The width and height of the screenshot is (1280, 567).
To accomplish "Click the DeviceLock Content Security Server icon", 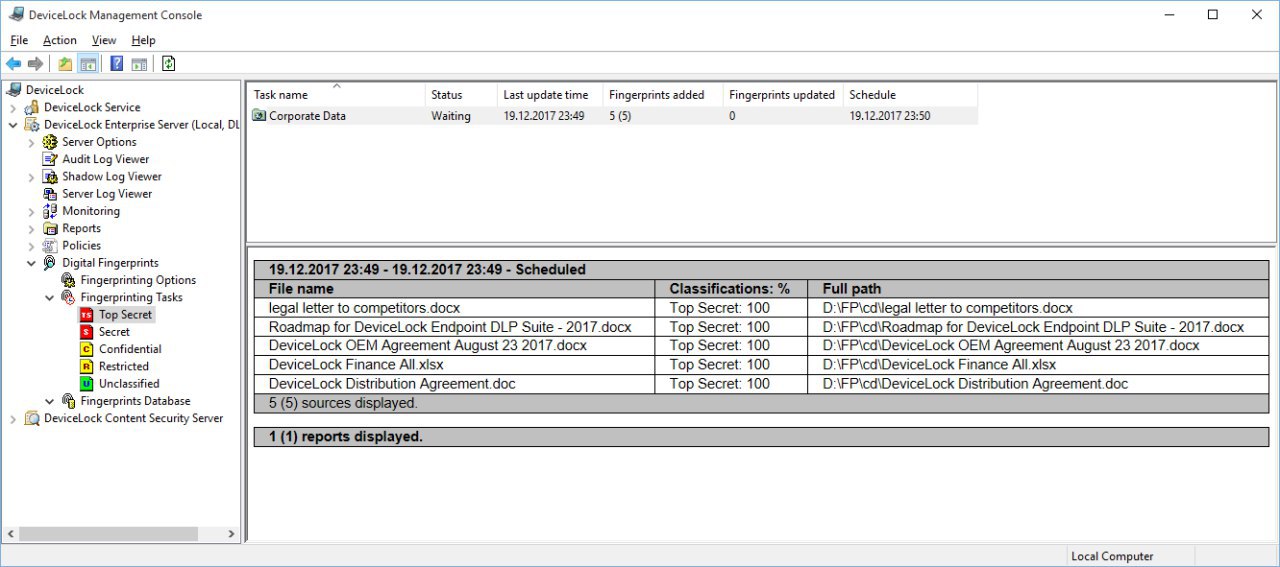I will (32, 418).
